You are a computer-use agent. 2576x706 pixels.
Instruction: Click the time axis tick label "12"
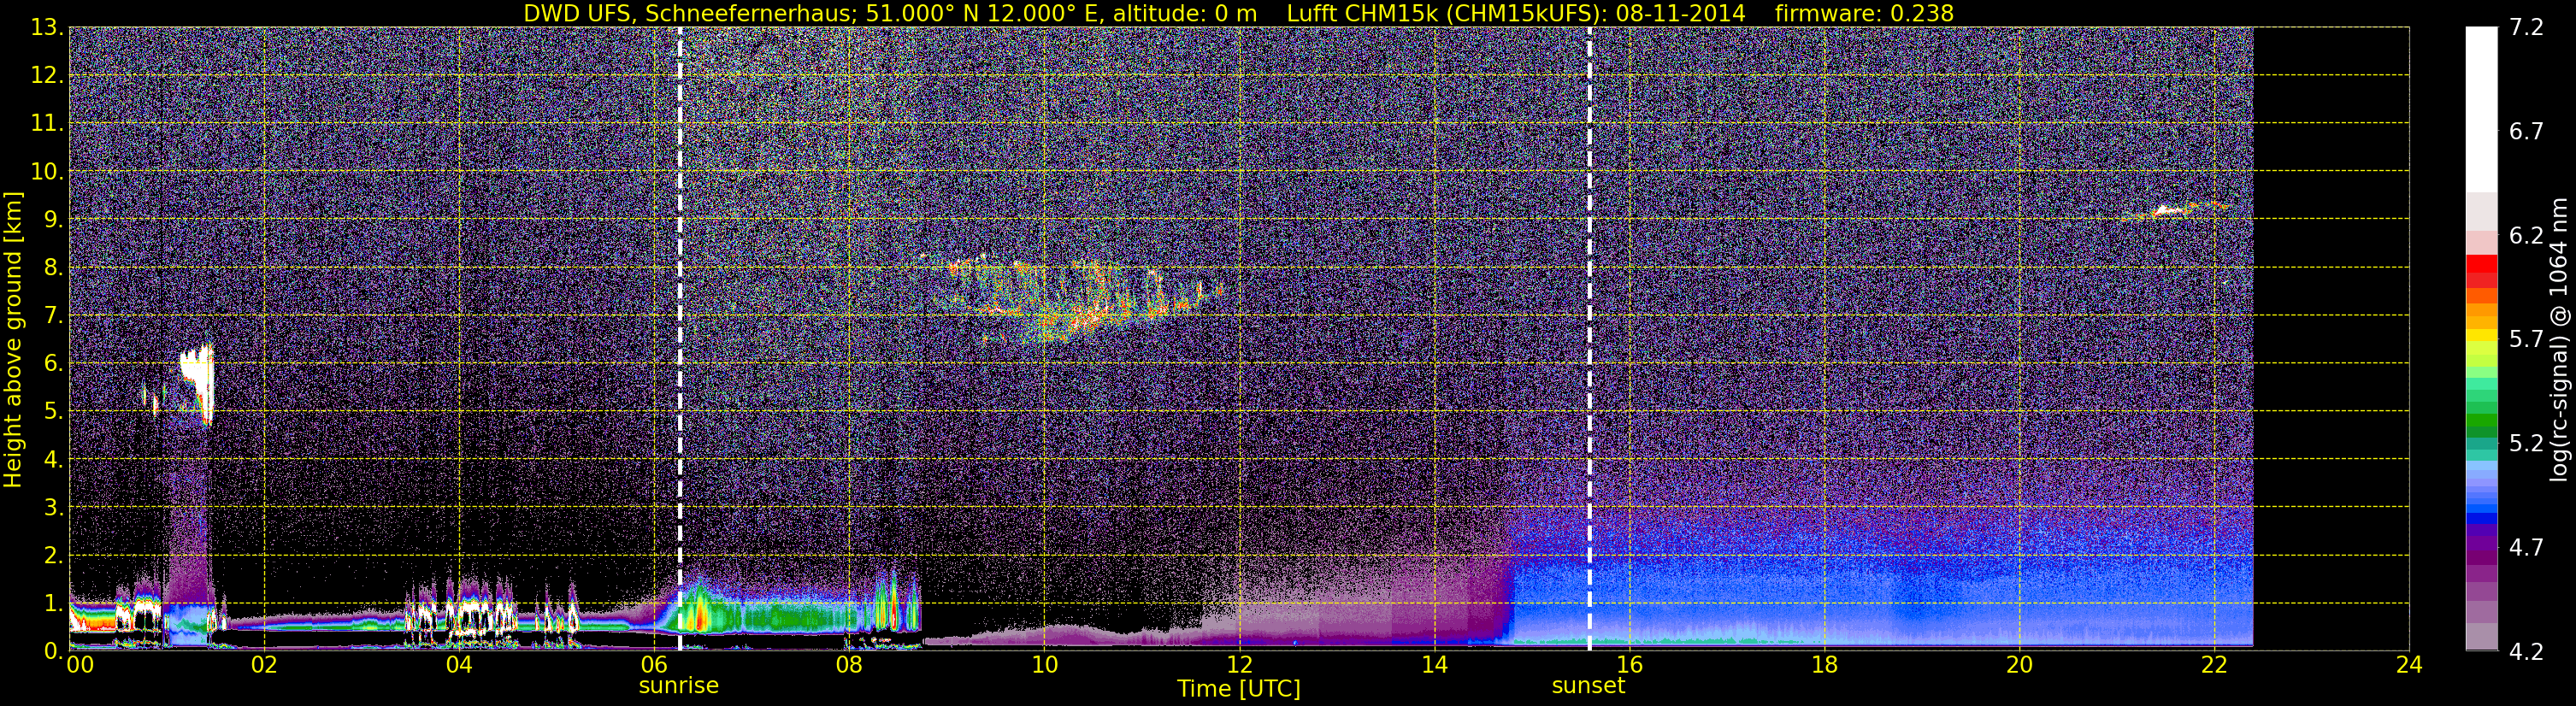coord(1239,665)
